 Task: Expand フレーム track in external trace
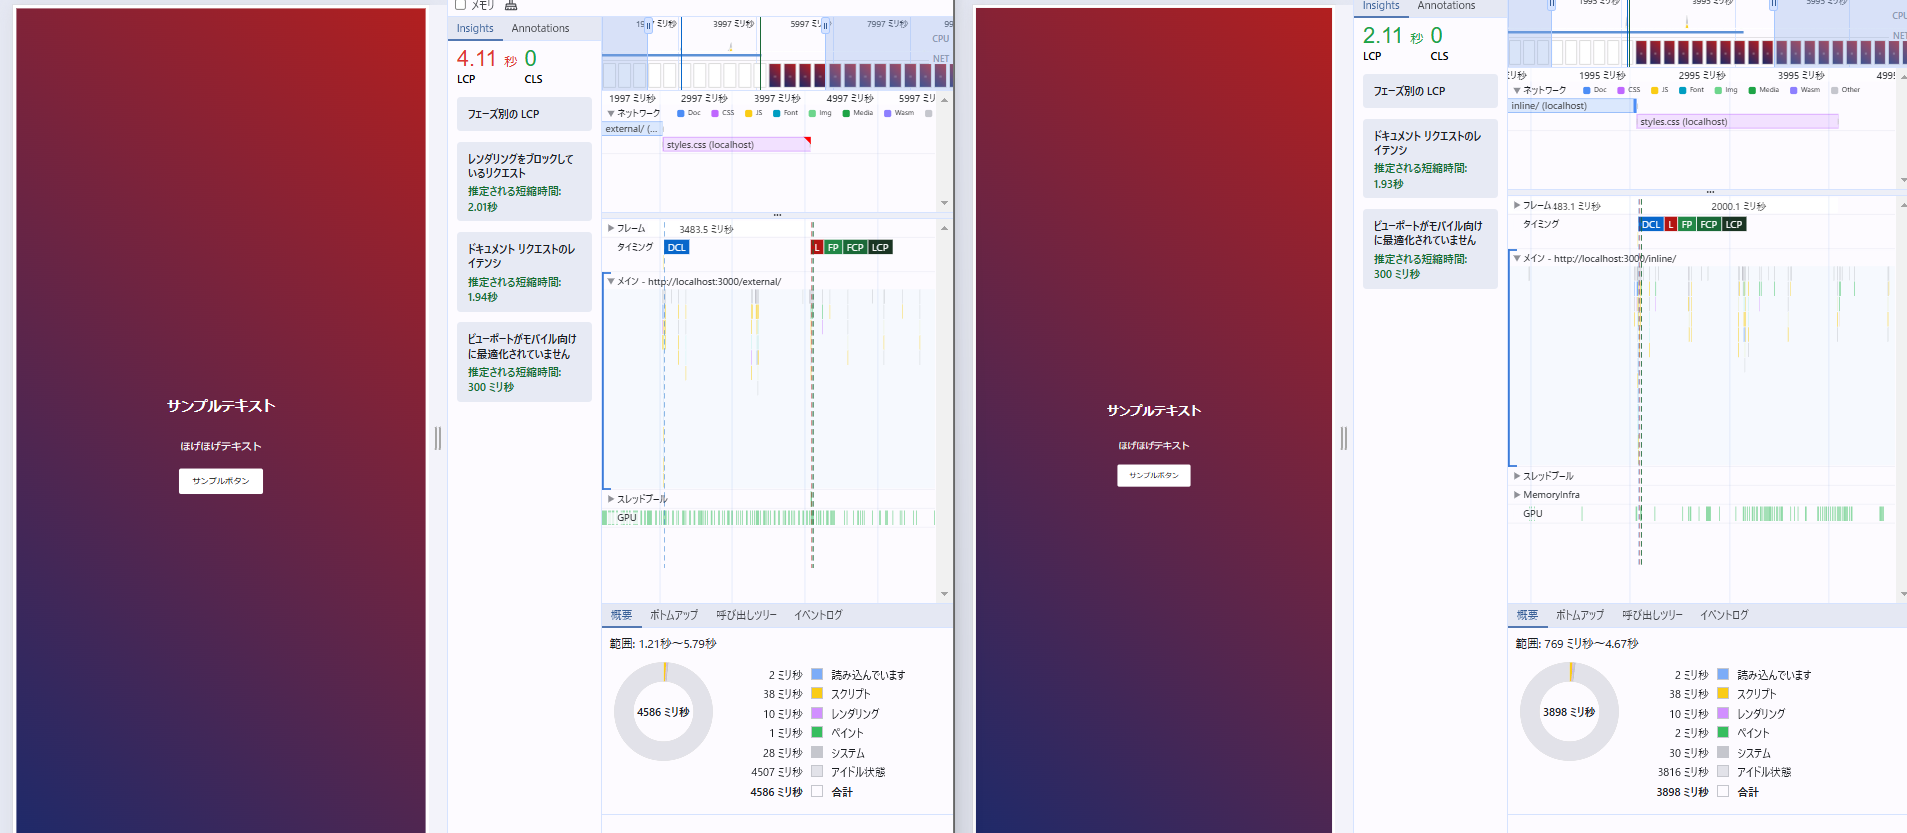pos(611,228)
